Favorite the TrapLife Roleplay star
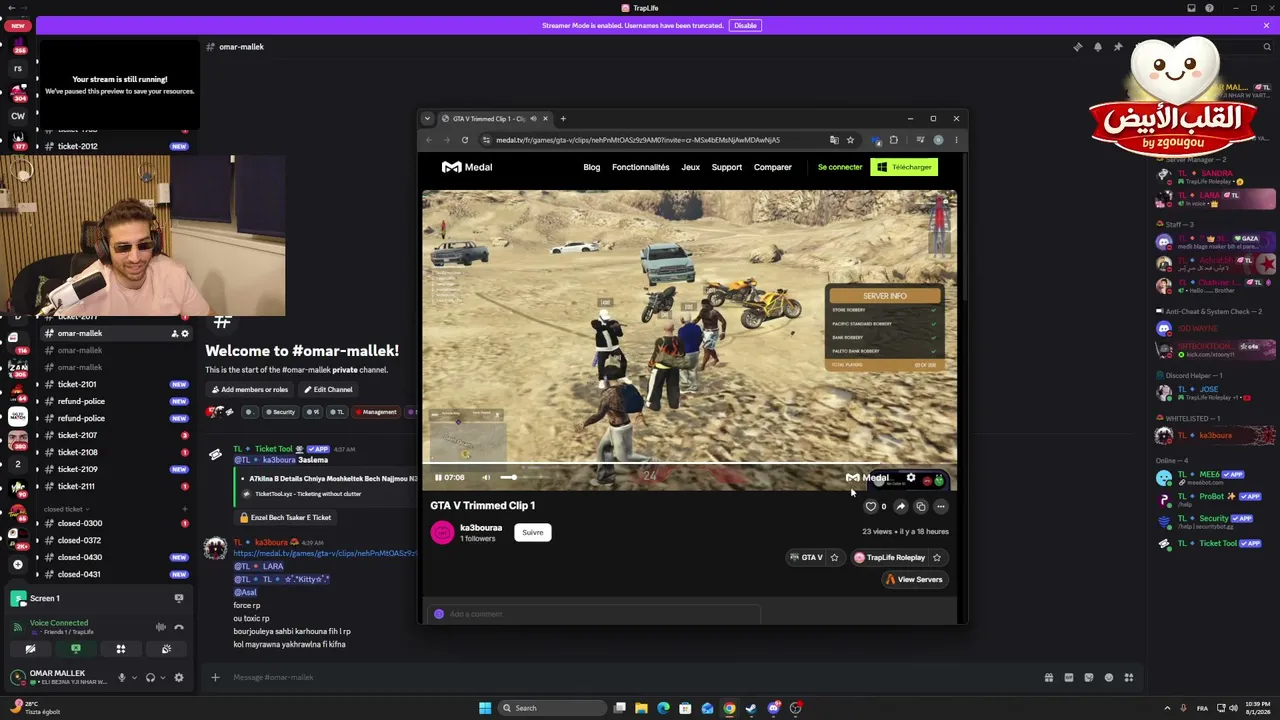The image size is (1280, 720). pos(937,558)
